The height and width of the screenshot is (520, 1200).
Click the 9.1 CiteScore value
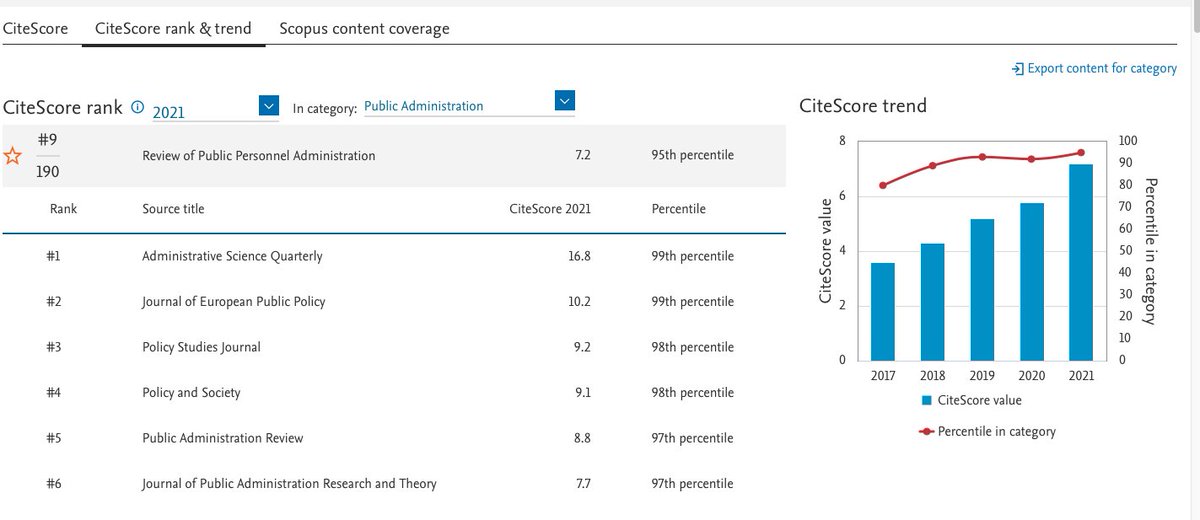[x=582, y=393]
